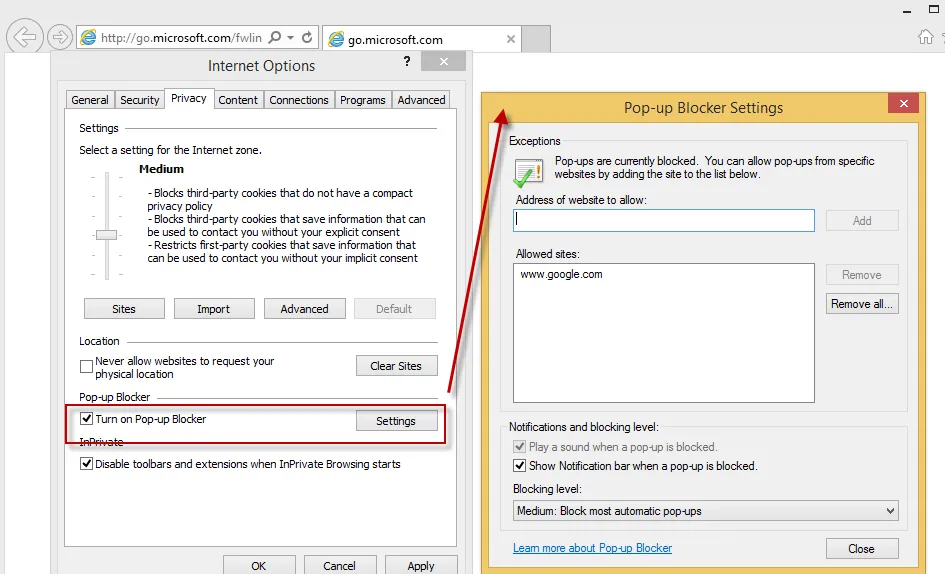Switch to the Advanced tab
The image size is (945, 574).
pyautogui.click(x=421, y=100)
